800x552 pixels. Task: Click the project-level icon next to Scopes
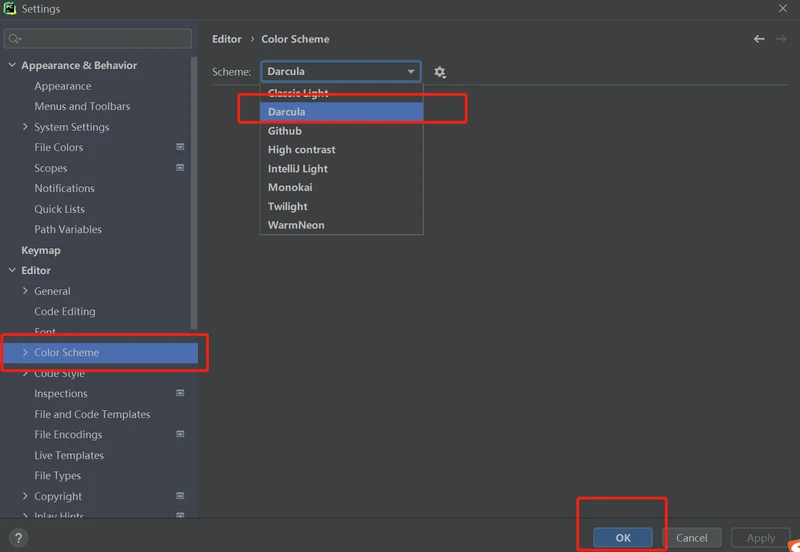(x=180, y=168)
